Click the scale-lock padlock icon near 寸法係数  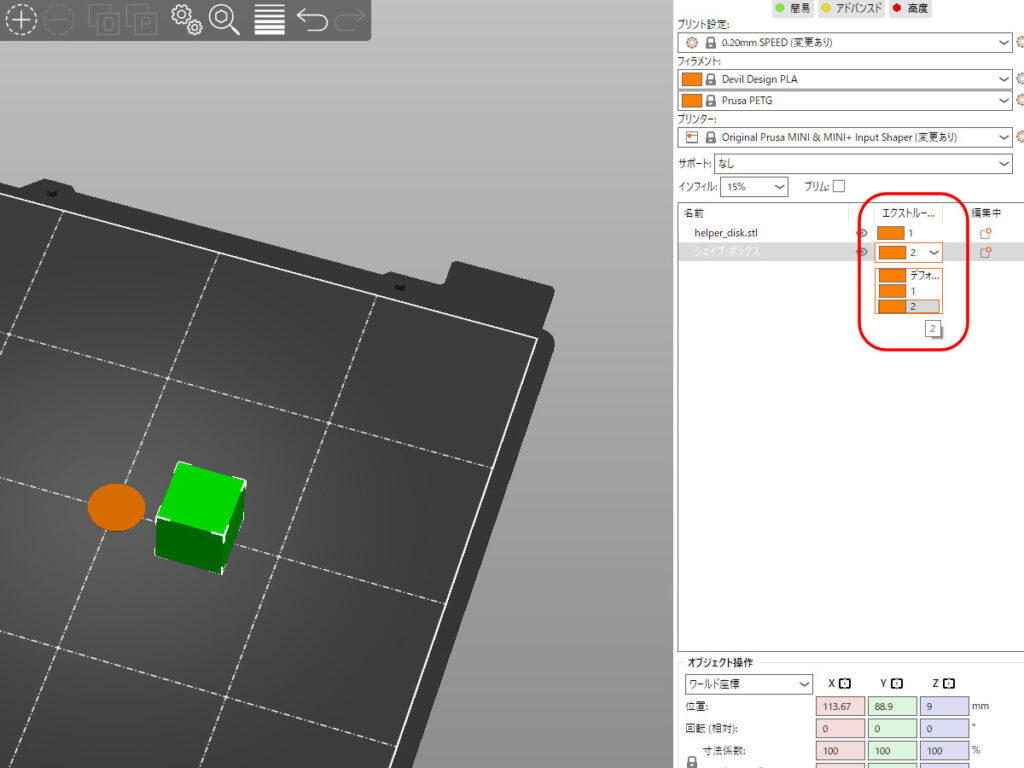(x=692, y=761)
